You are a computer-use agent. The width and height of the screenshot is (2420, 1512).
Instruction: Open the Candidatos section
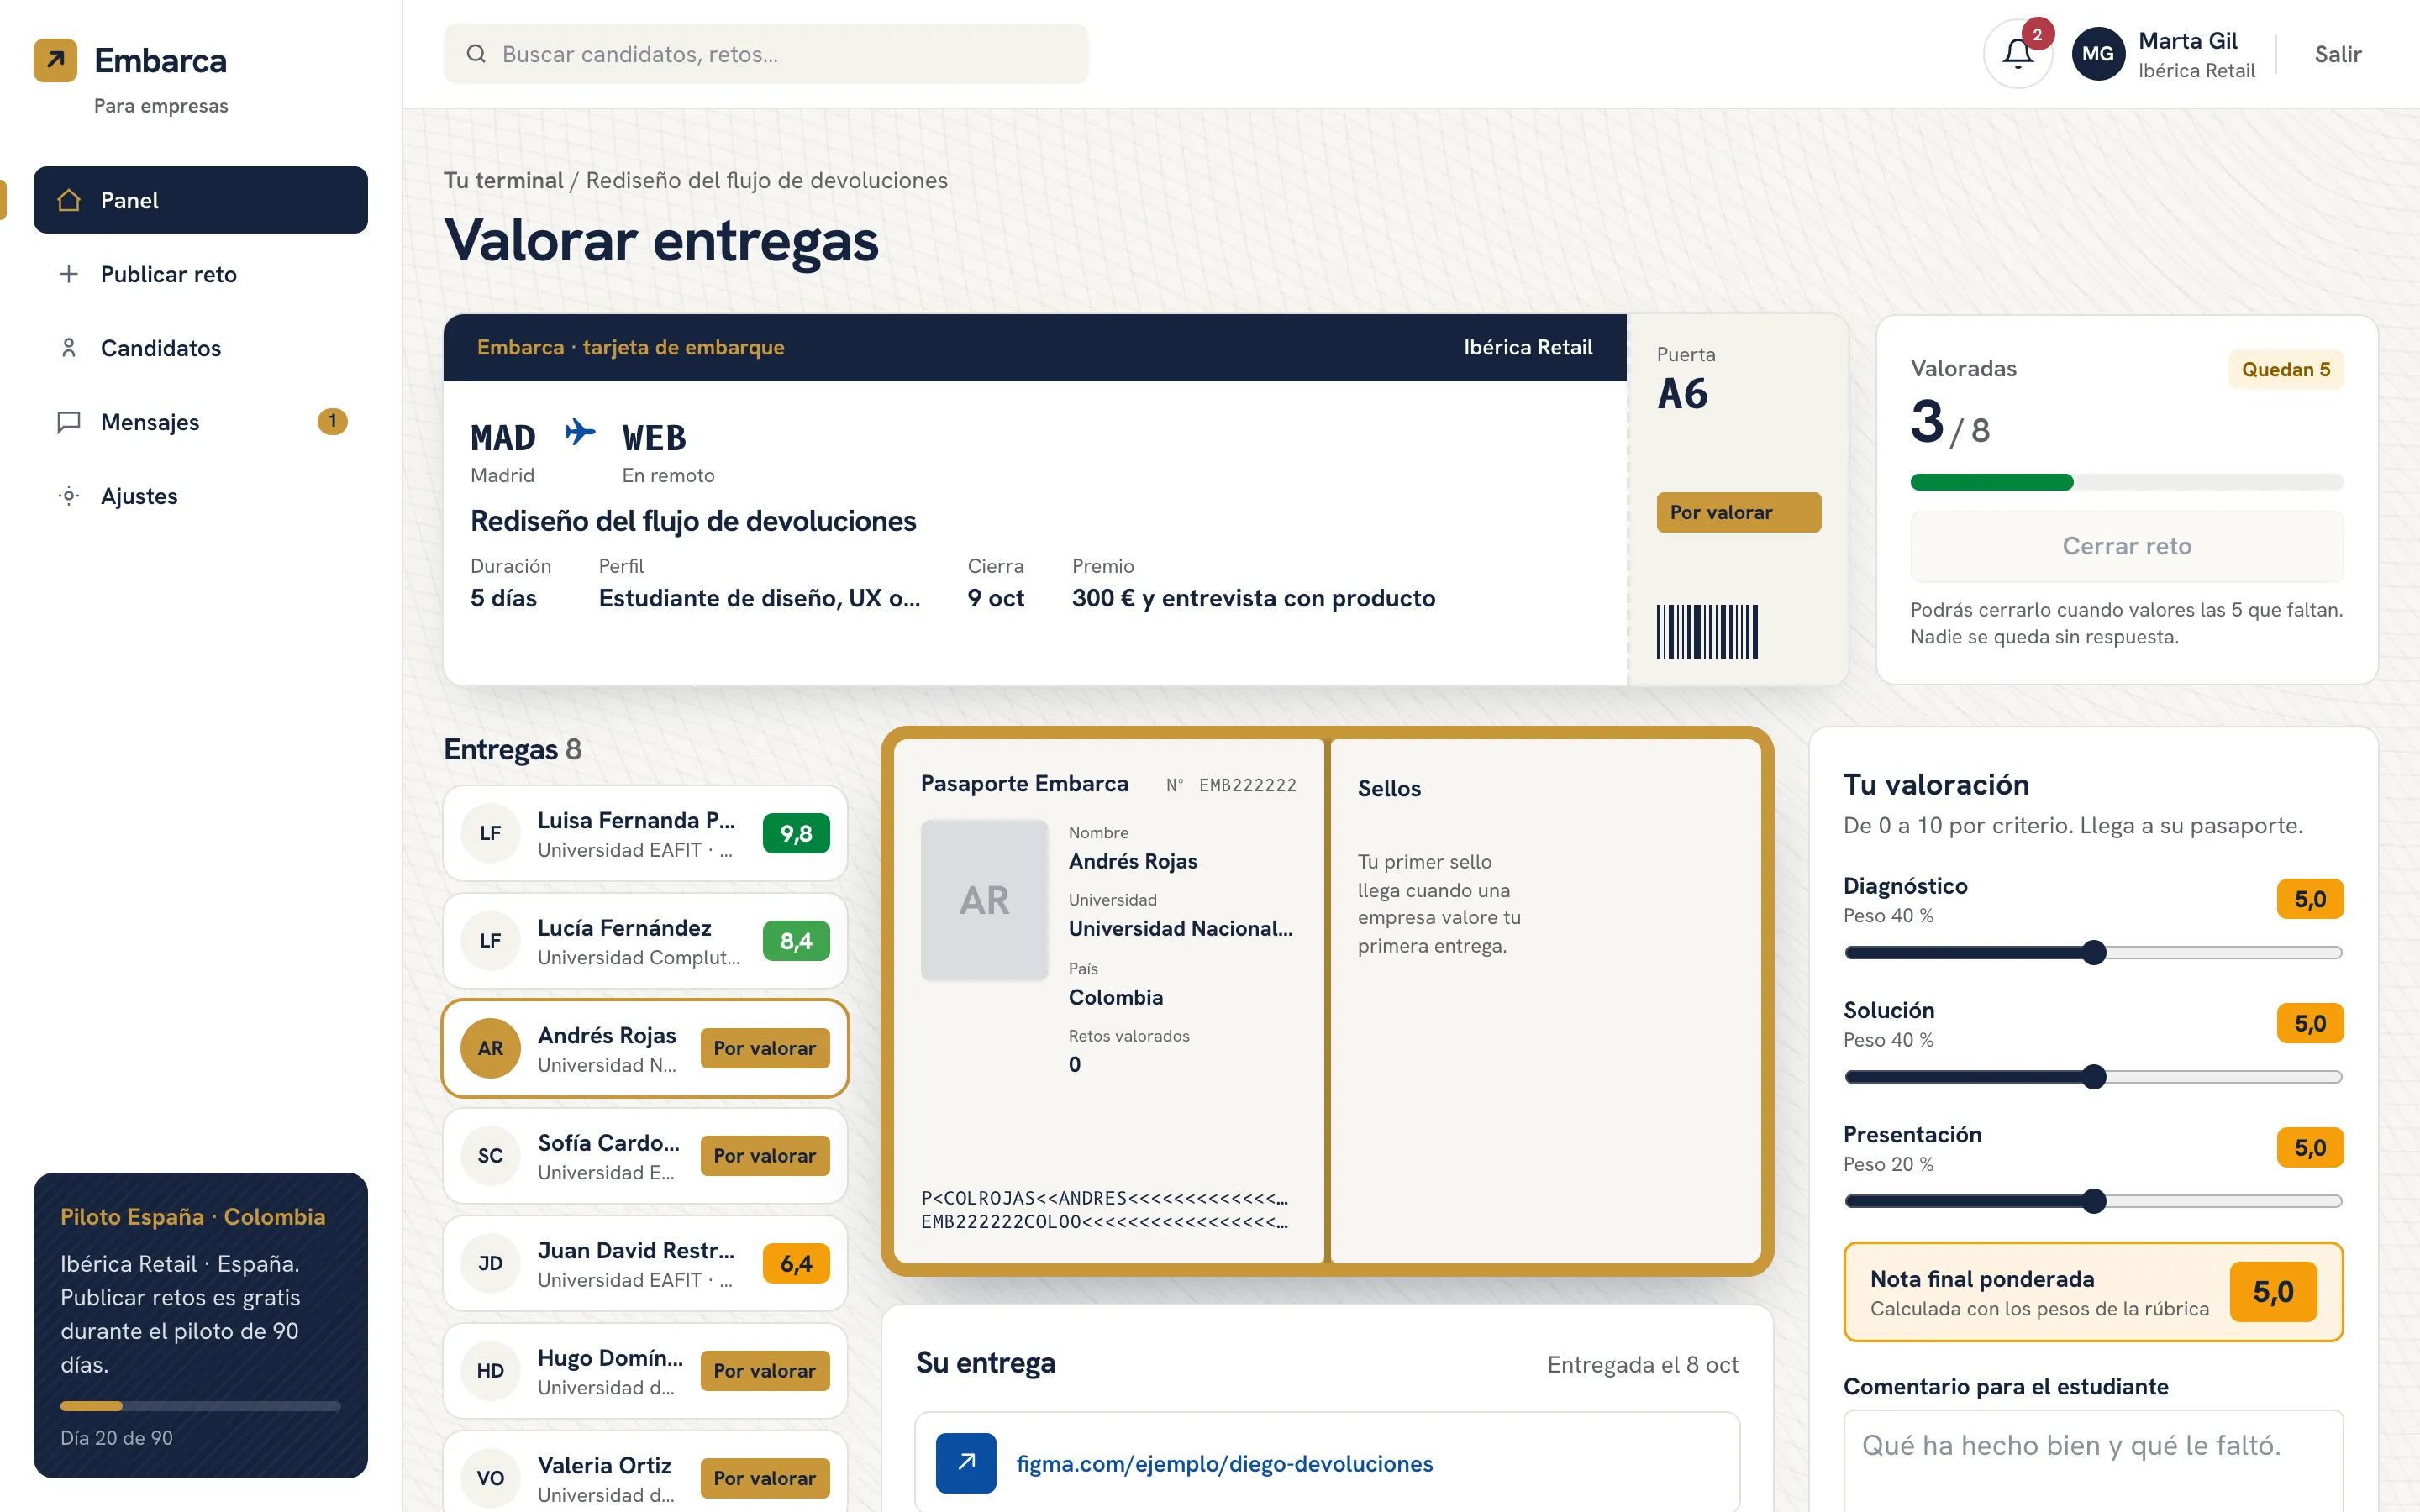click(201, 348)
